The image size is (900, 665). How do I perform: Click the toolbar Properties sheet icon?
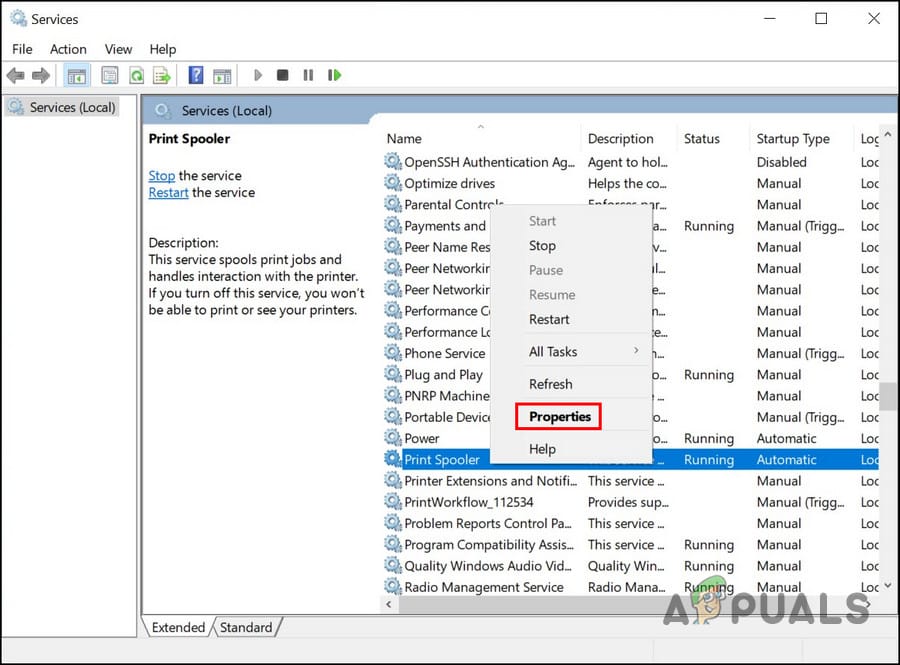click(109, 75)
